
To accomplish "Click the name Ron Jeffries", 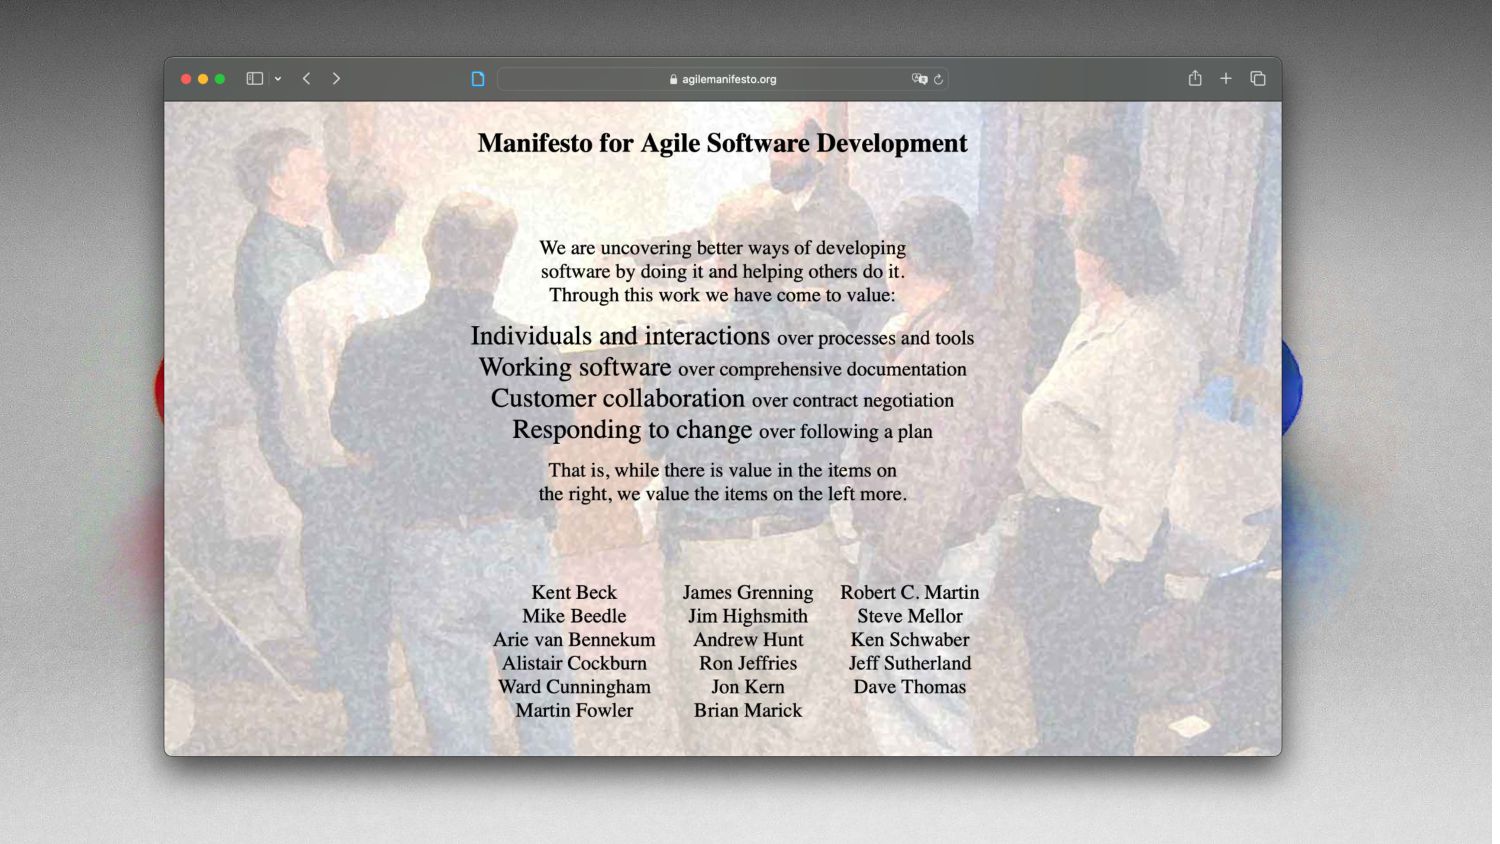I will click(x=748, y=663).
